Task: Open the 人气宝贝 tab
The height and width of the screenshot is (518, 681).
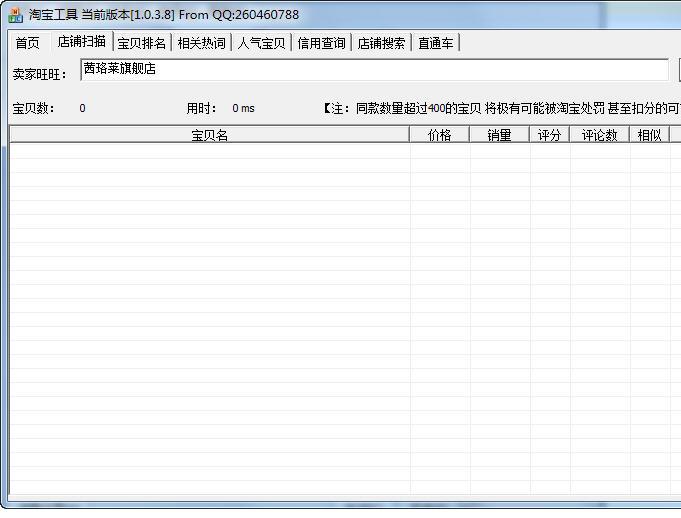Action: pyautogui.click(x=261, y=43)
